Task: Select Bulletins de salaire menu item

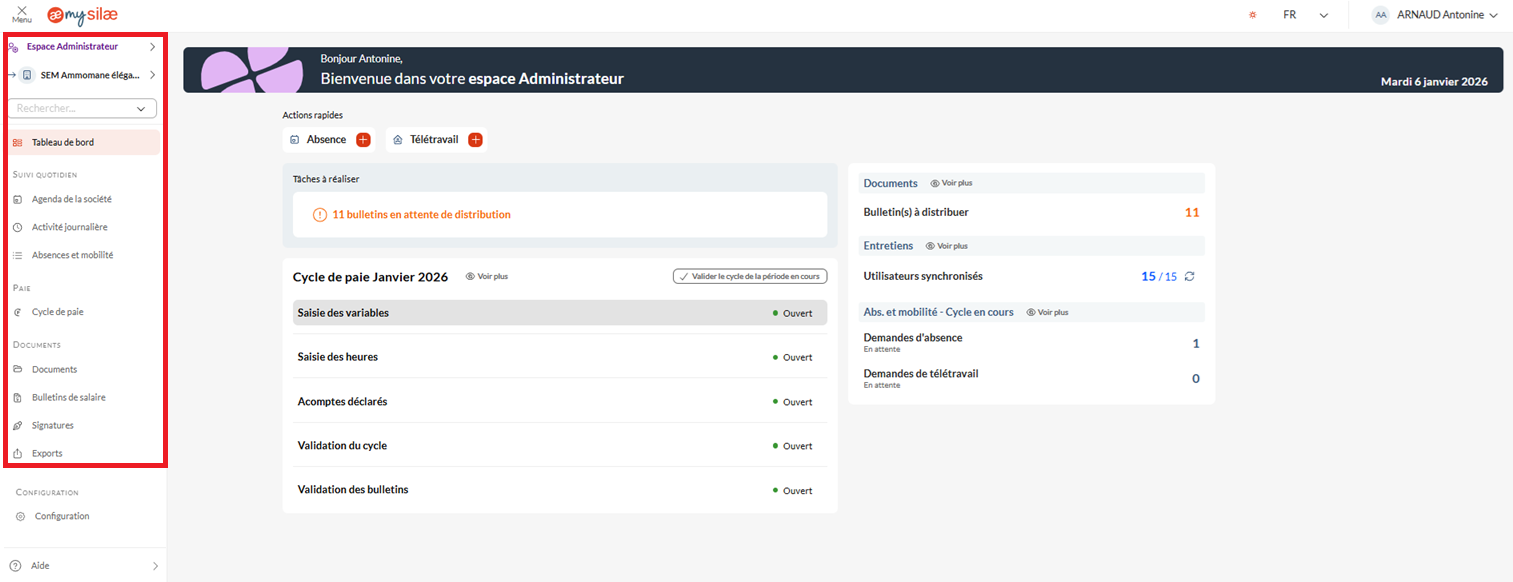Action: [x=68, y=397]
